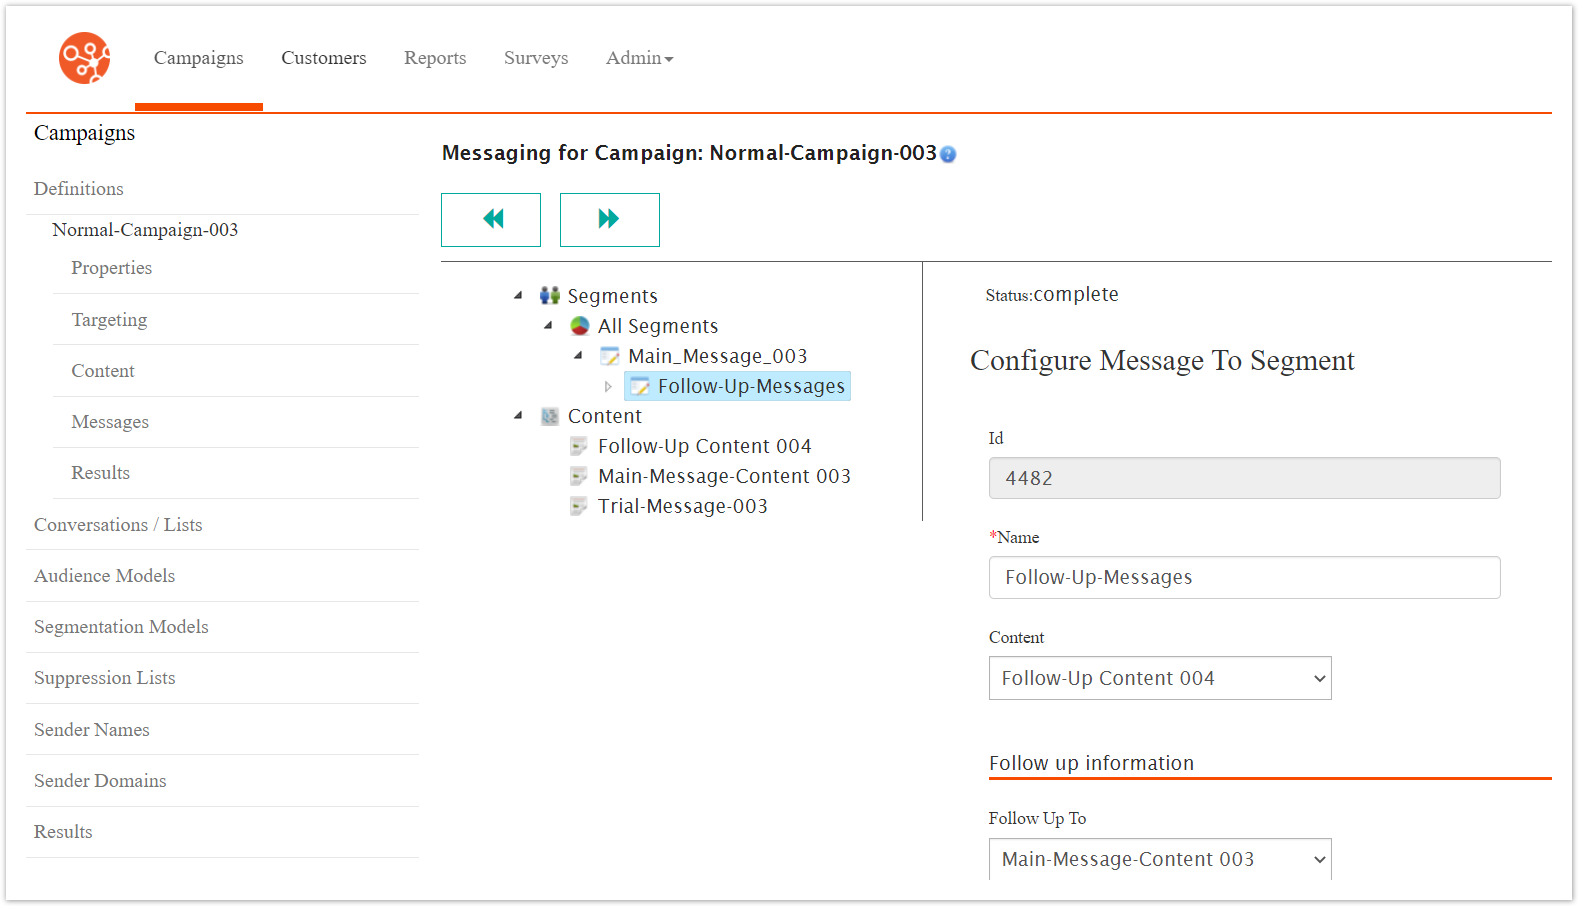Click the All Segments pie chart icon
The height and width of the screenshot is (906, 1578).
click(579, 326)
